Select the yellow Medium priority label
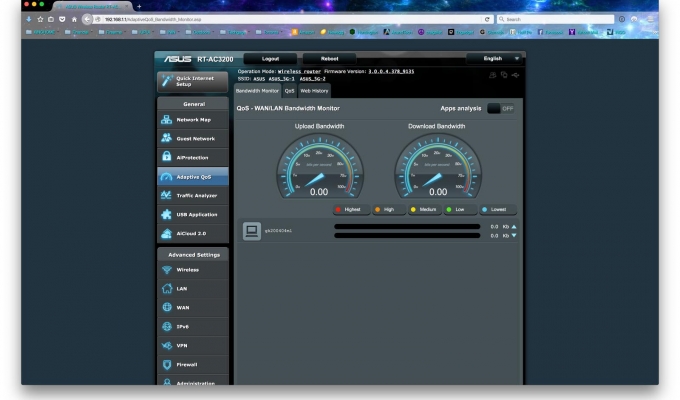Screen dimensions: 680x400 coord(425,210)
